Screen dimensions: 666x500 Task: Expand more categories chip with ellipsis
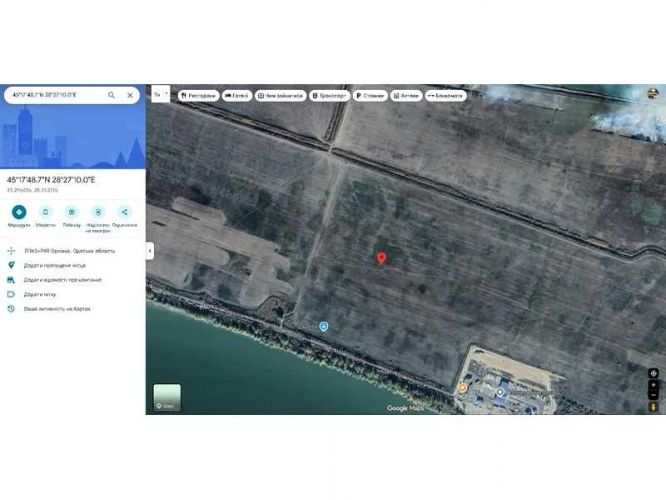[x=445, y=96]
